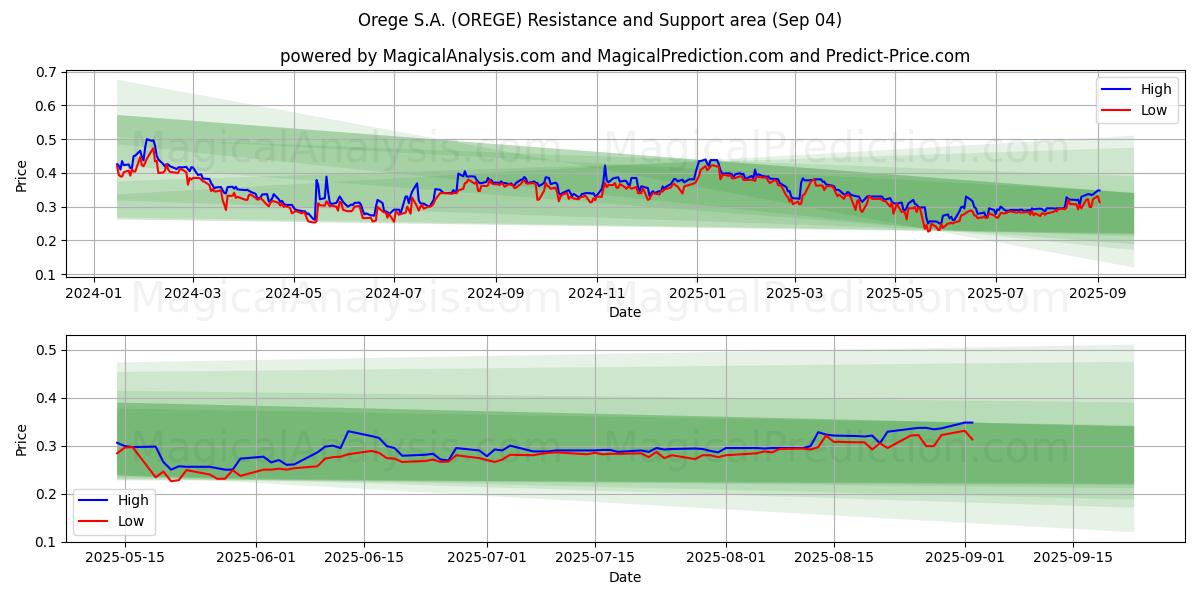This screenshot has width=1200, height=600.
Task: Click the bottom chart x-axis label '2025-09-01'
Action: pyautogui.click(x=965, y=559)
